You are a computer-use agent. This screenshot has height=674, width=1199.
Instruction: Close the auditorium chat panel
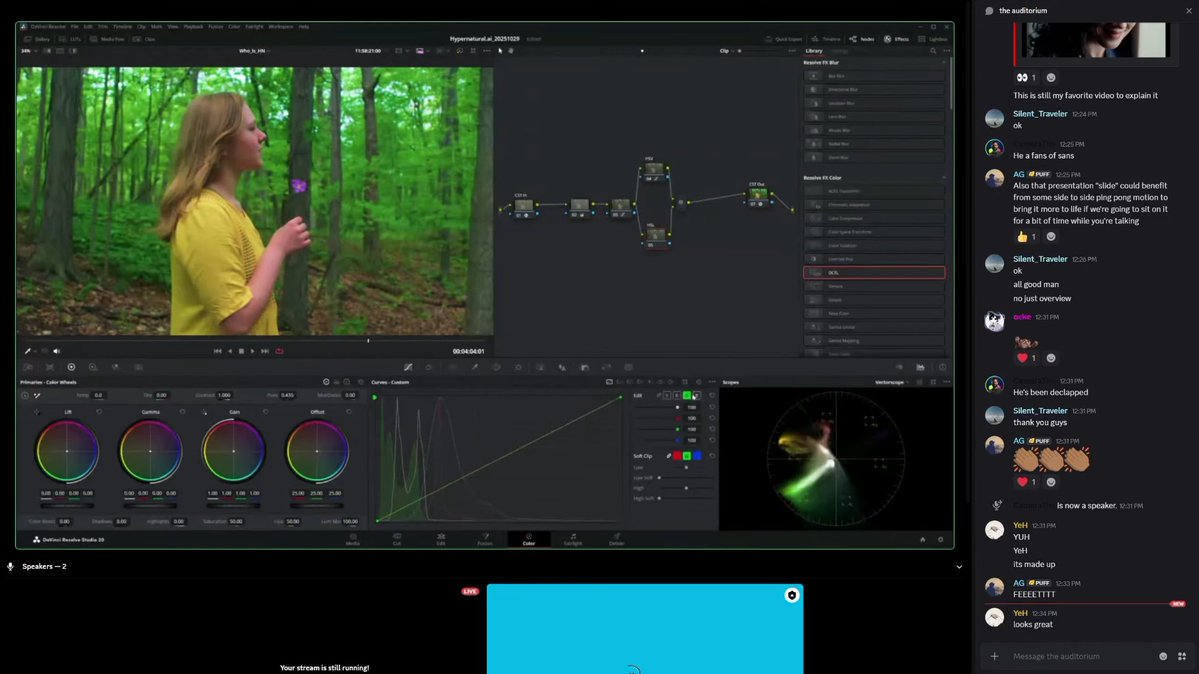1188,11
